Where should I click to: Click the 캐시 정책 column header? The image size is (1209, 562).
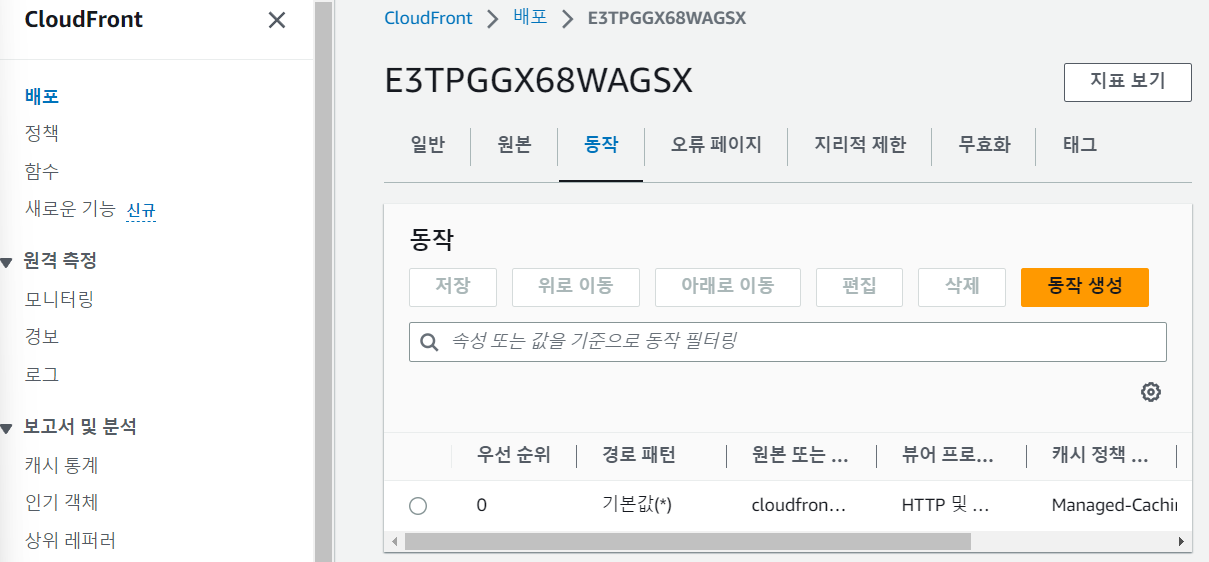point(1100,456)
